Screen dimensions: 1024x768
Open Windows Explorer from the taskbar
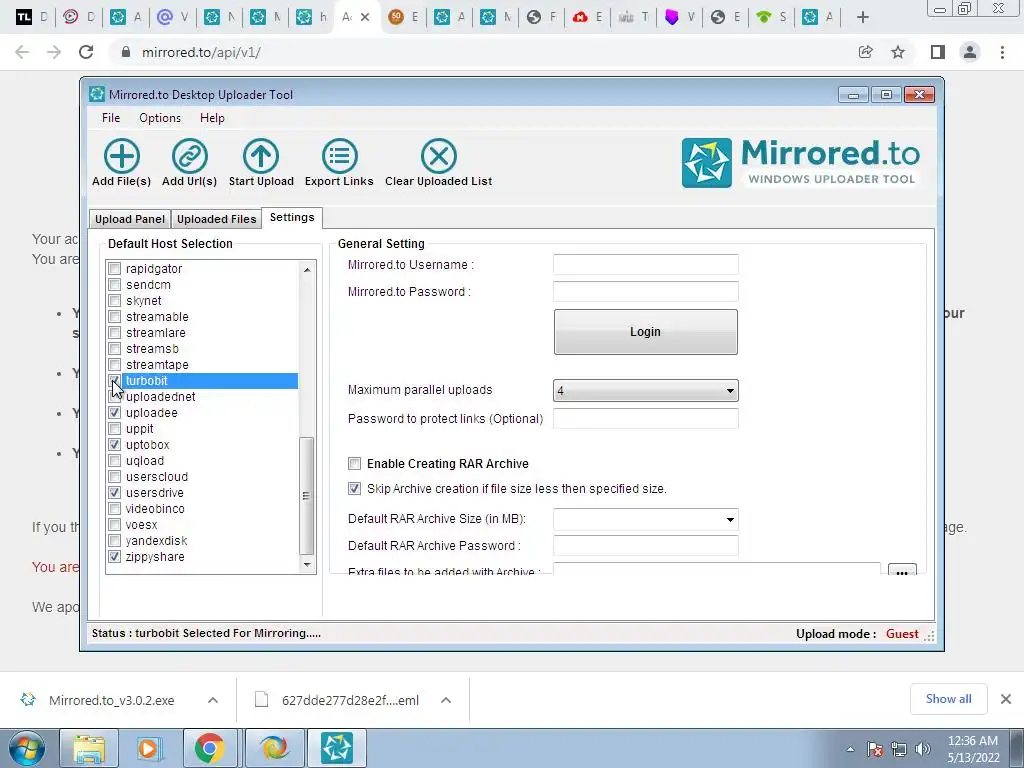89,748
